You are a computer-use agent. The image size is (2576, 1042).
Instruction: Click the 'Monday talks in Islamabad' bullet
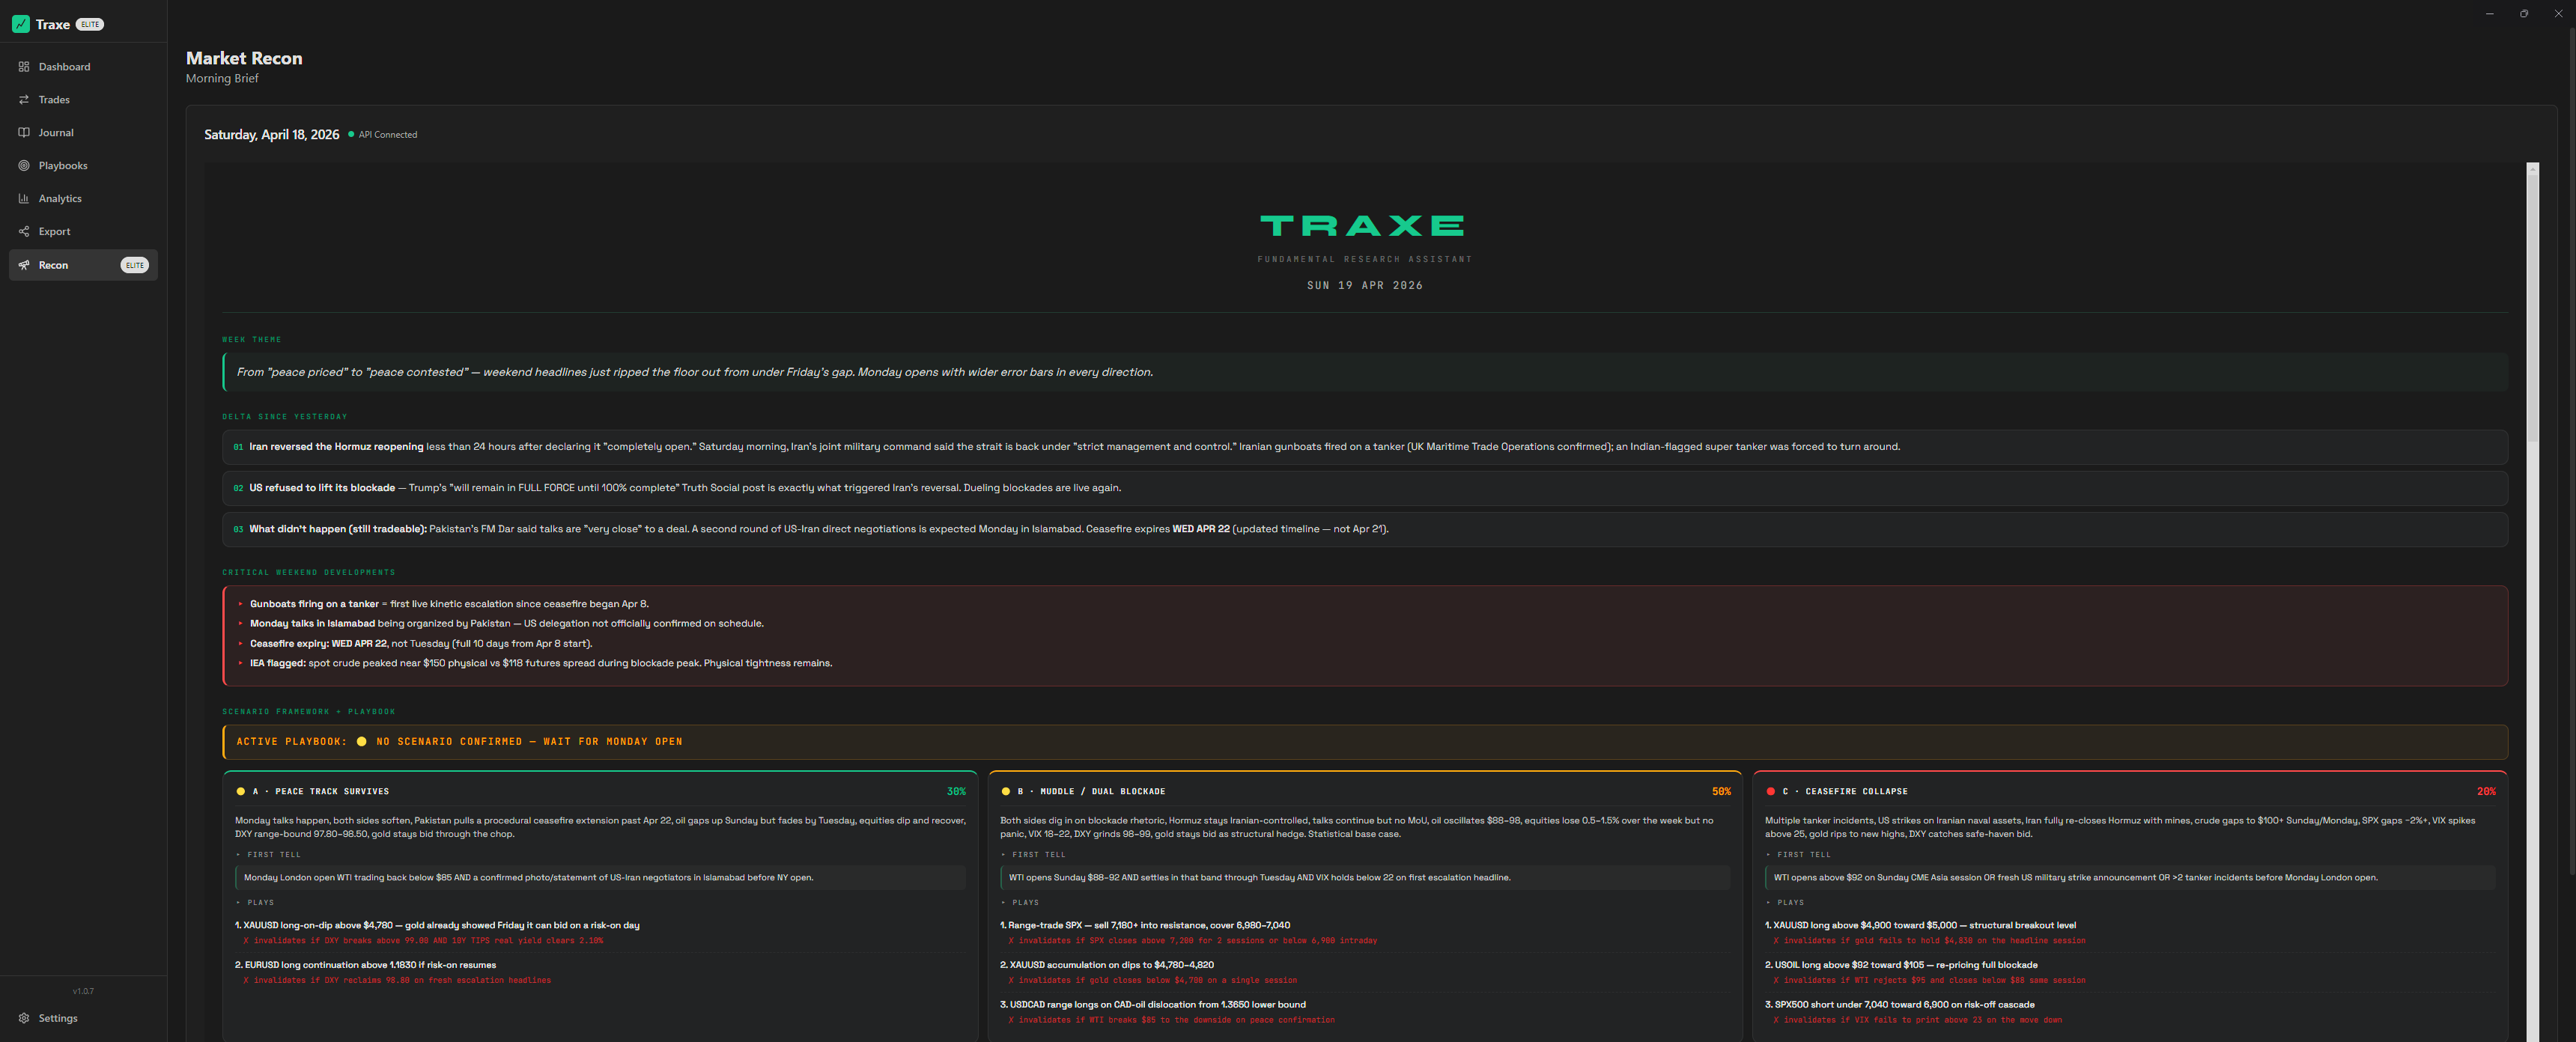pos(506,624)
